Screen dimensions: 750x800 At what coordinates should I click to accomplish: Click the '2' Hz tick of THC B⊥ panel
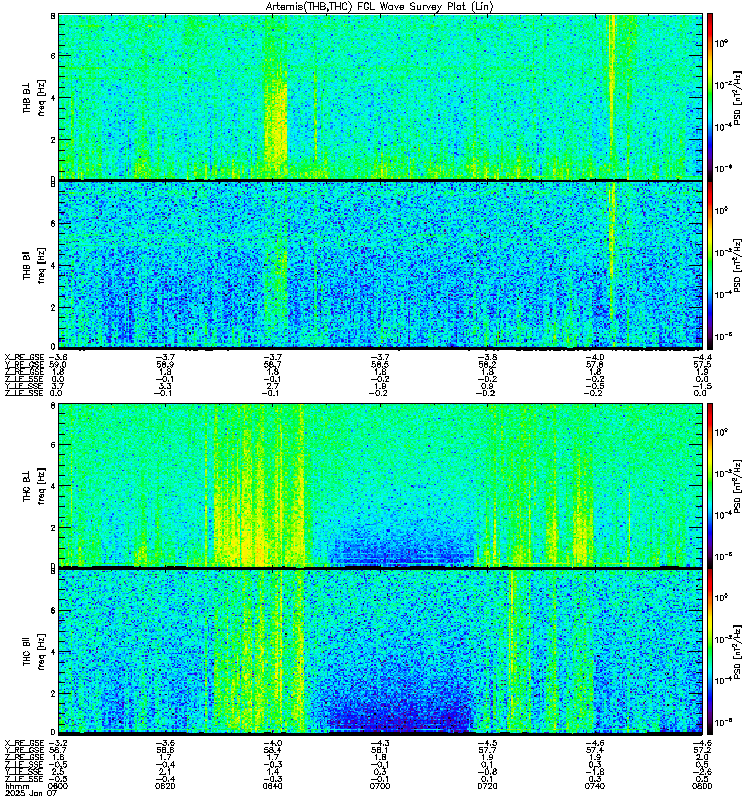pos(53,528)
